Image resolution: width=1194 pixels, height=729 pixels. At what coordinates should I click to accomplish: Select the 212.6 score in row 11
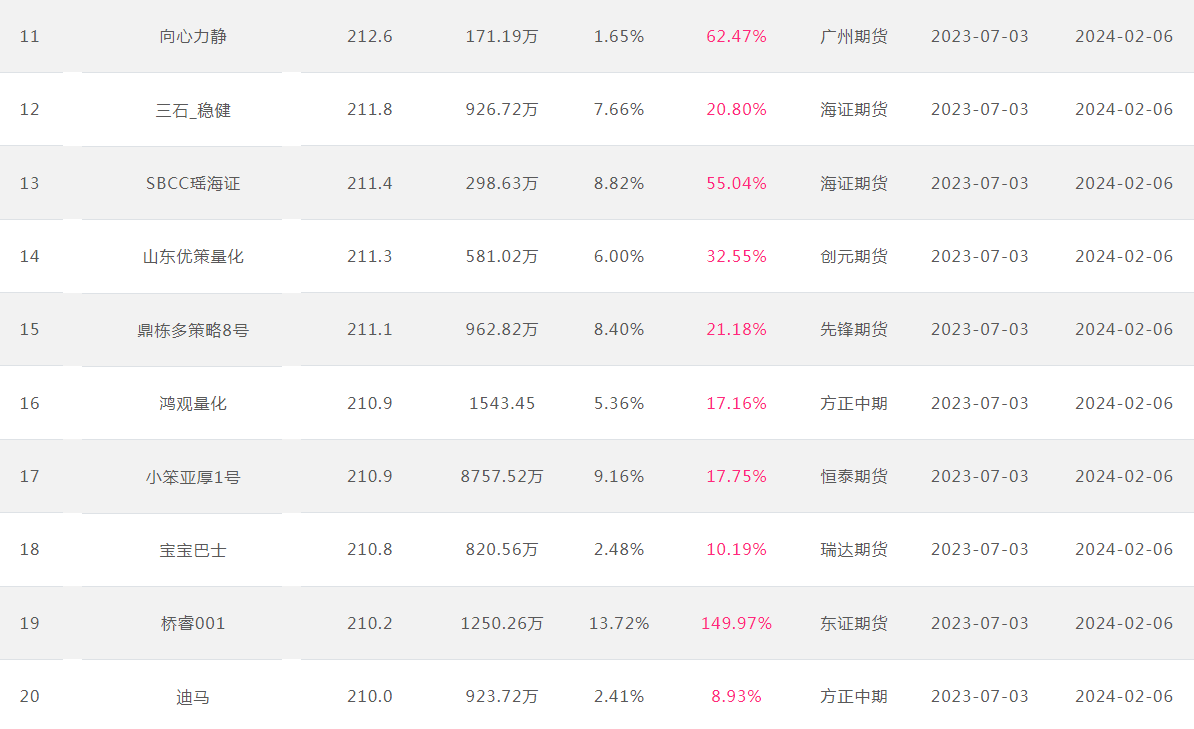[370, 37]
